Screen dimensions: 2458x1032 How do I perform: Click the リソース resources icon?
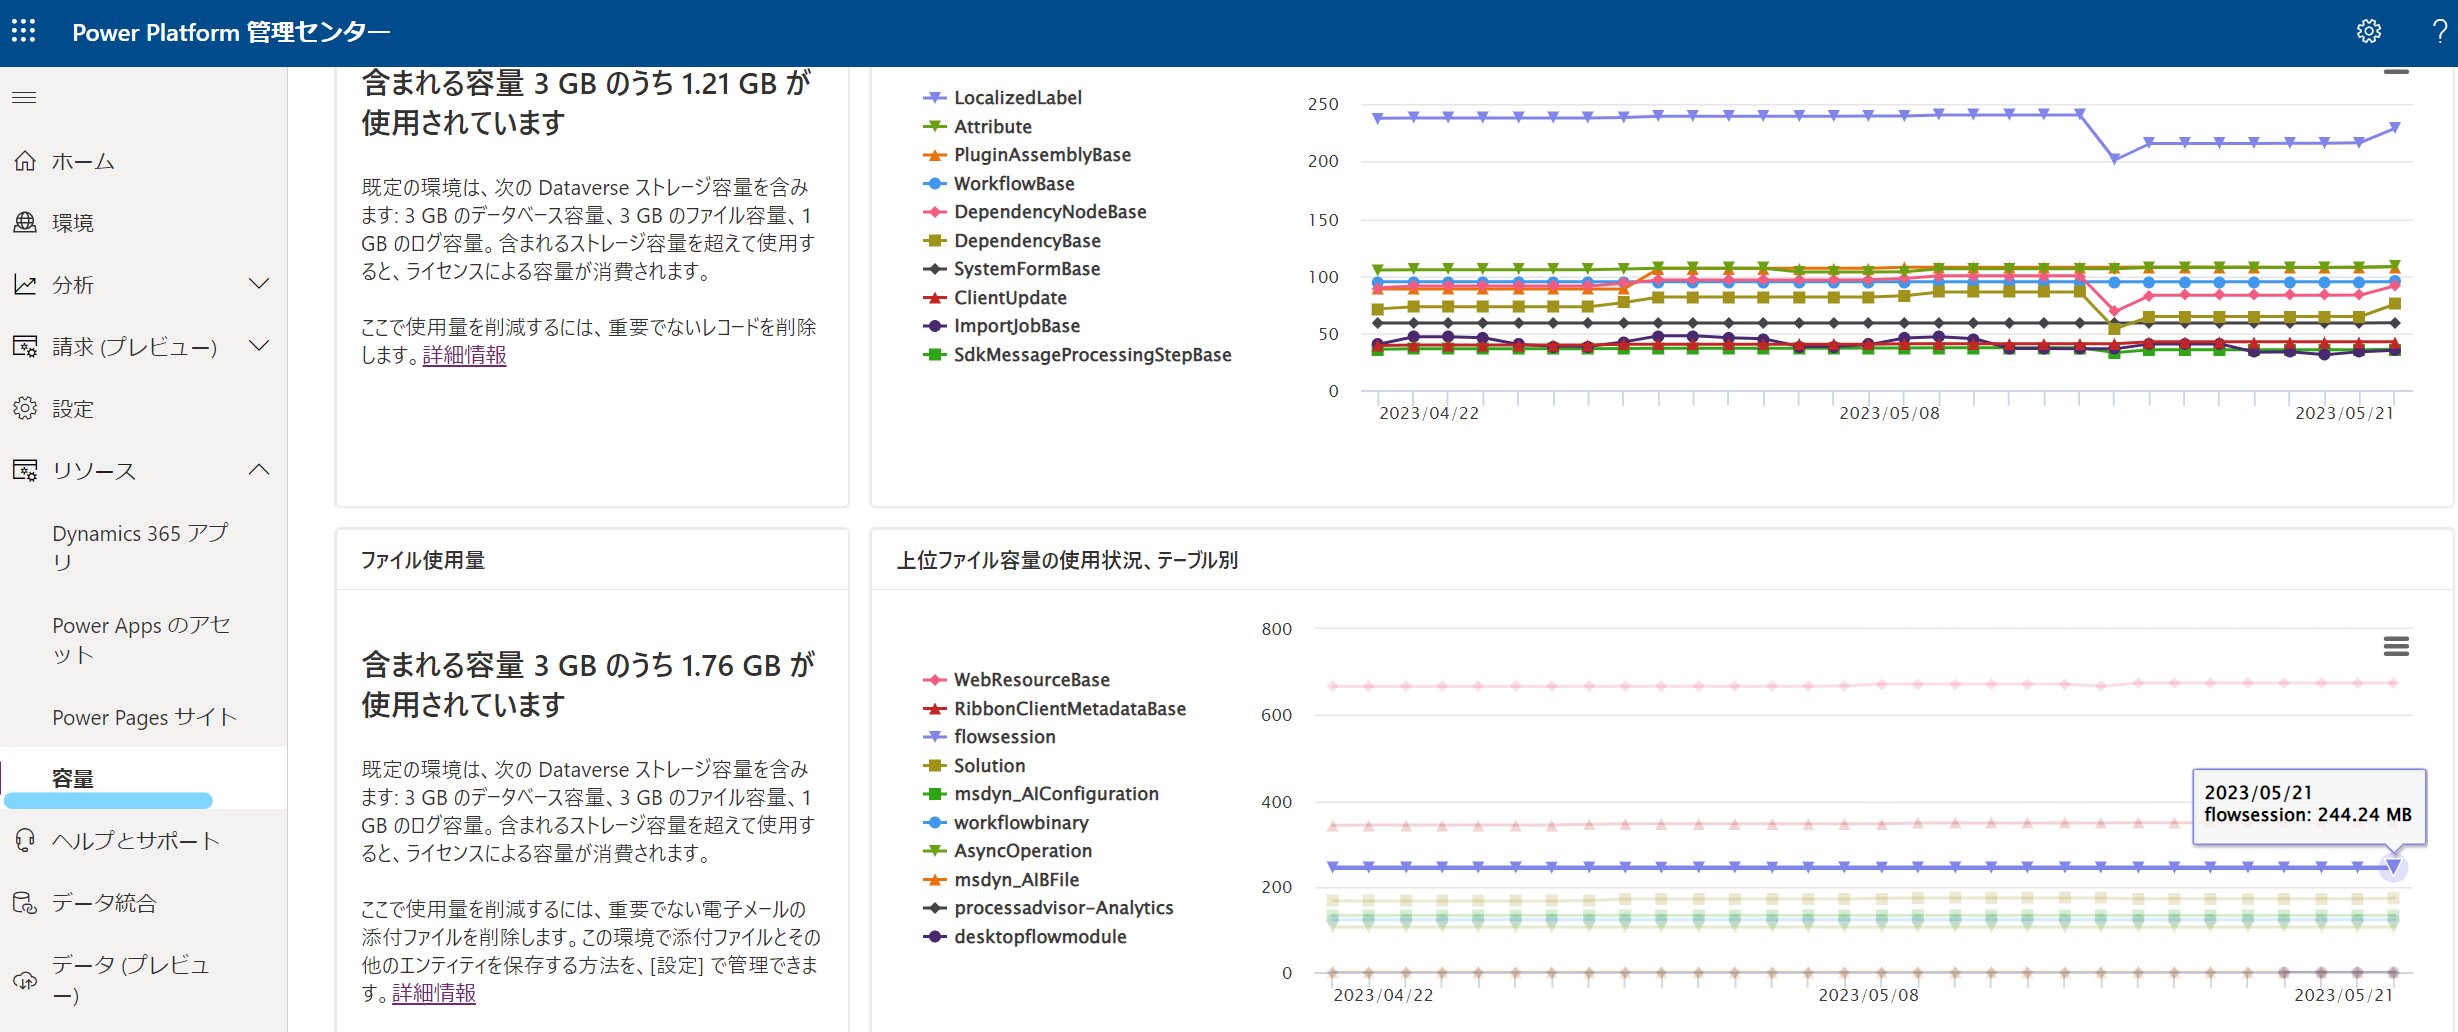25,471
